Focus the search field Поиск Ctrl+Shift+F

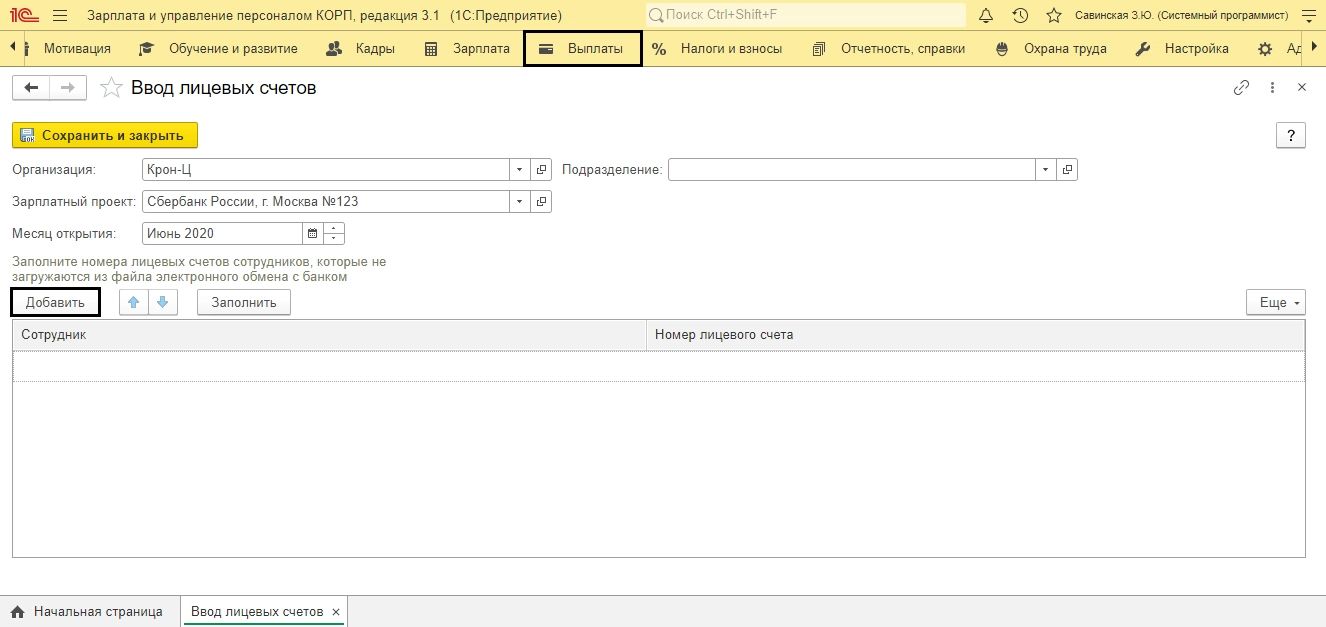pyautogui.click(x=805, y=15)
